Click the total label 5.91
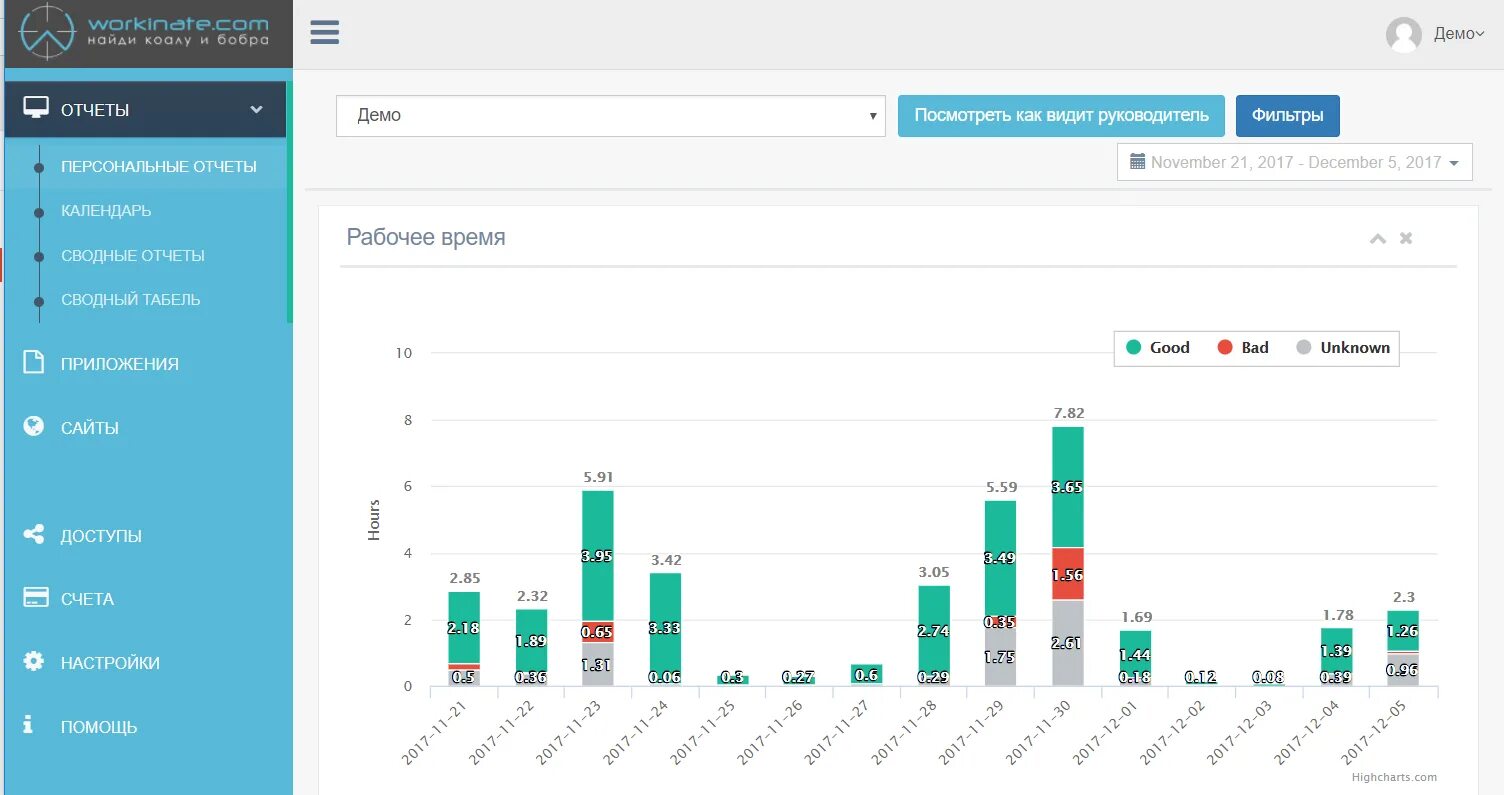Image resolution: width=1504 pixels, height=795 pixels. click(x=598, y=477)
